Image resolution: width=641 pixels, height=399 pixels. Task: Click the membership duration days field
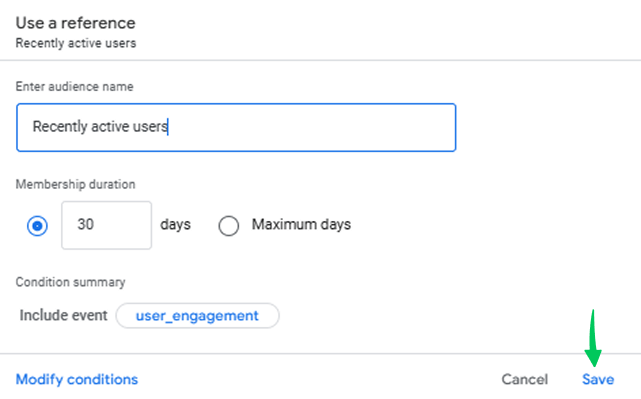coord(106,225)
